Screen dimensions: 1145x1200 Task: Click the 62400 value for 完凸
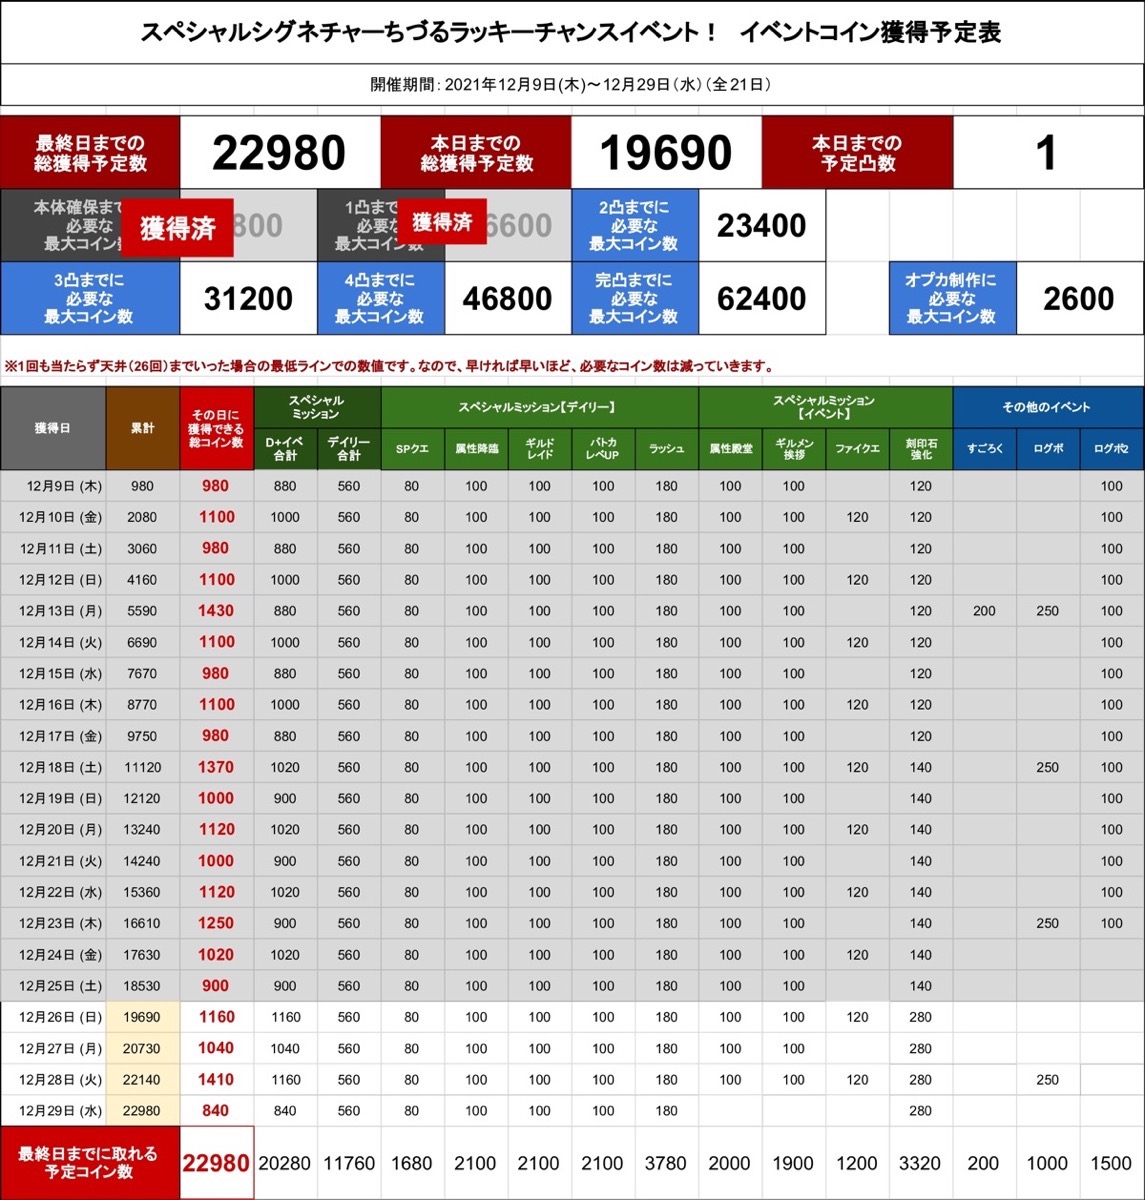pos(761,299)
